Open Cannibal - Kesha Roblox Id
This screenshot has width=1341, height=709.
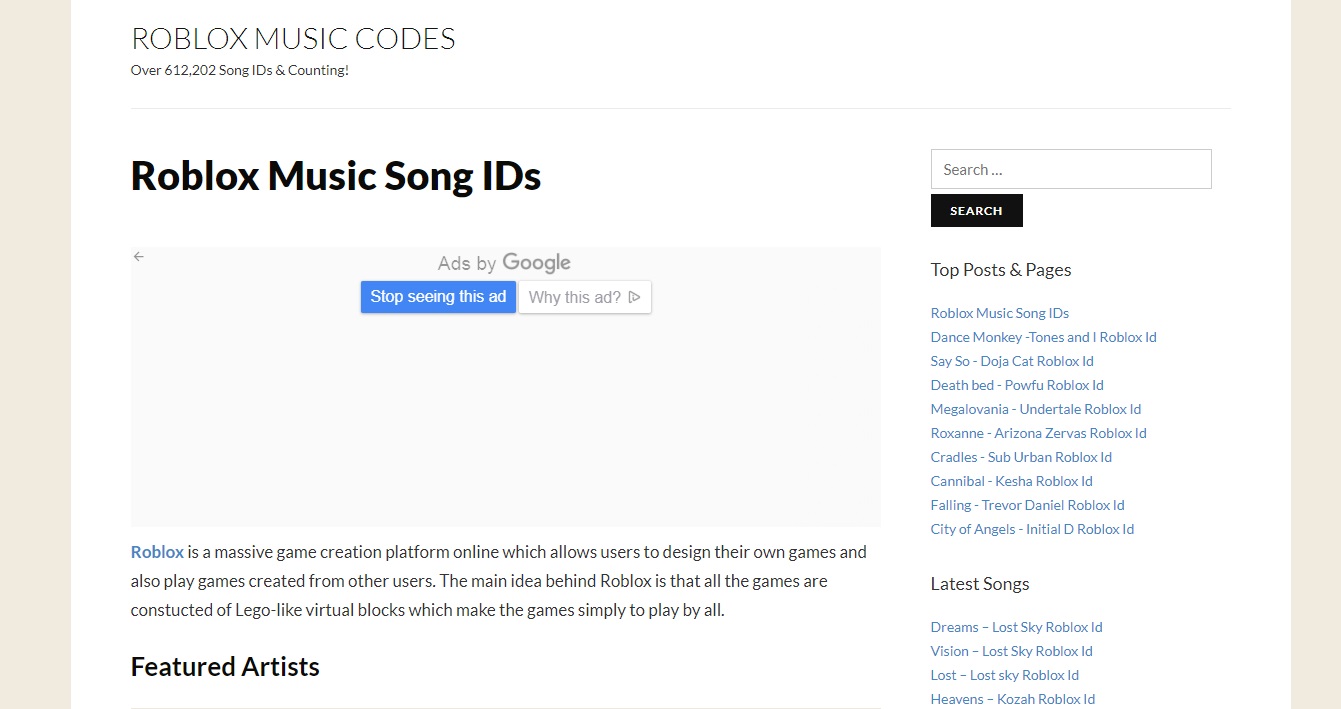coord(1011,481)
